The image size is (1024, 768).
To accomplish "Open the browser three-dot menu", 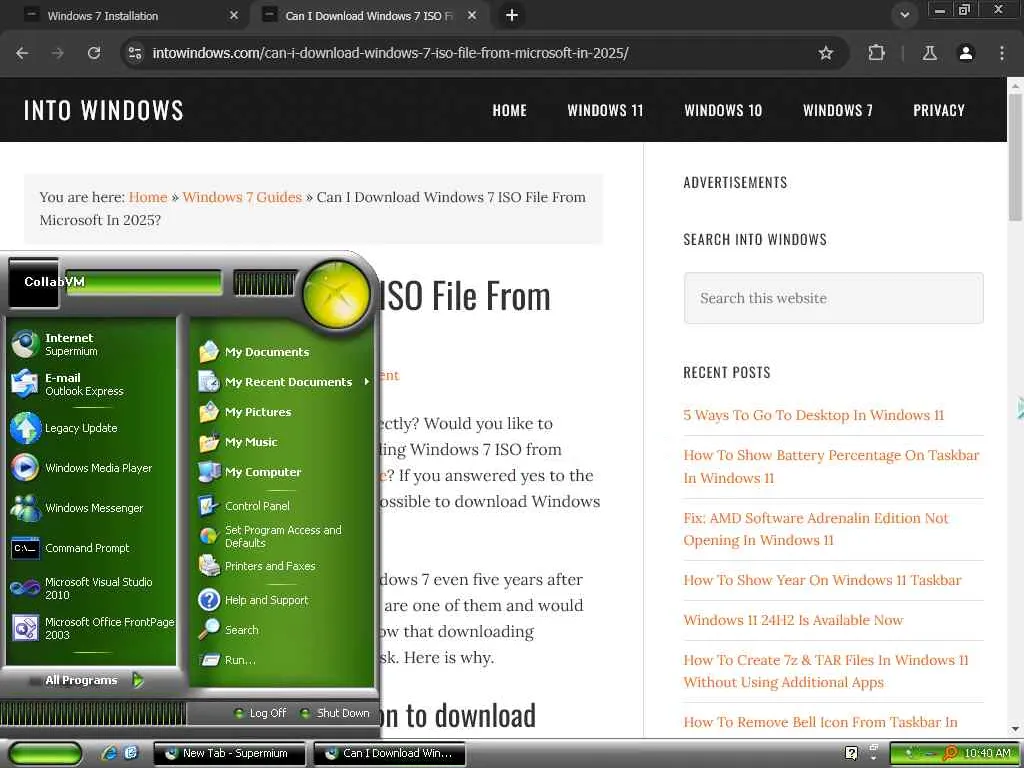I will (1002, 53).
